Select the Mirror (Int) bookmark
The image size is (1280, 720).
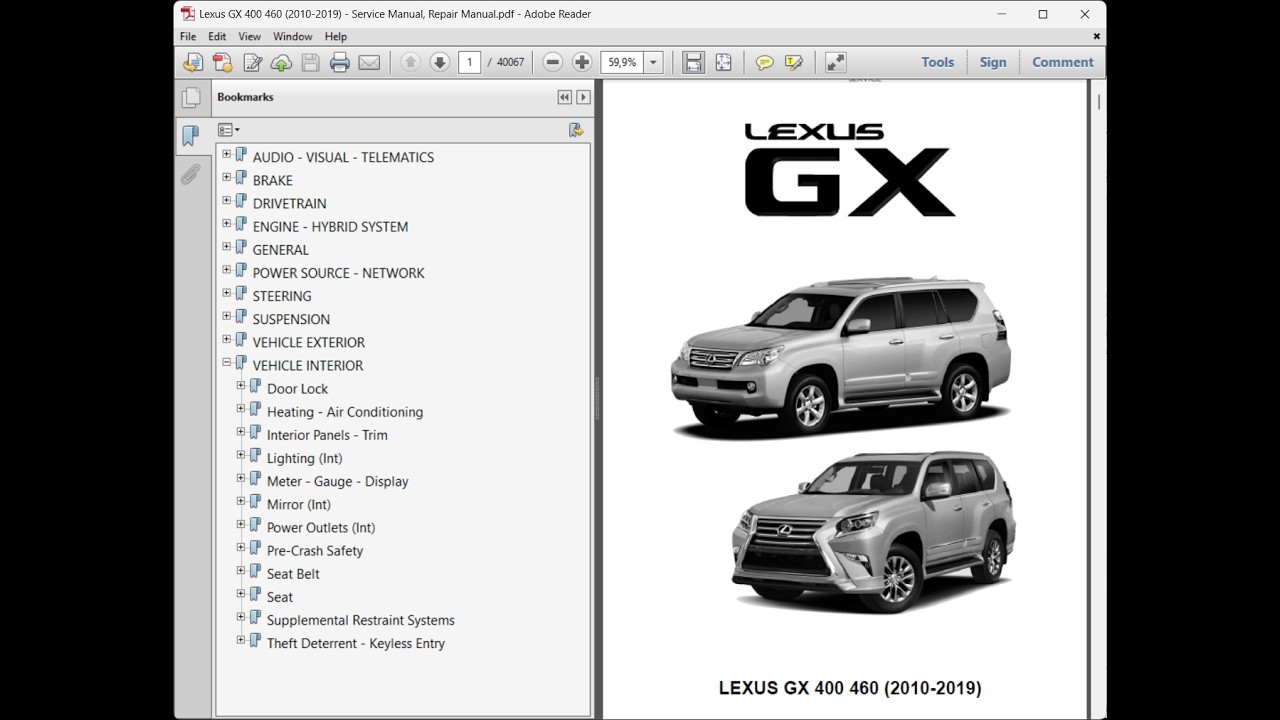coord(298,504)
